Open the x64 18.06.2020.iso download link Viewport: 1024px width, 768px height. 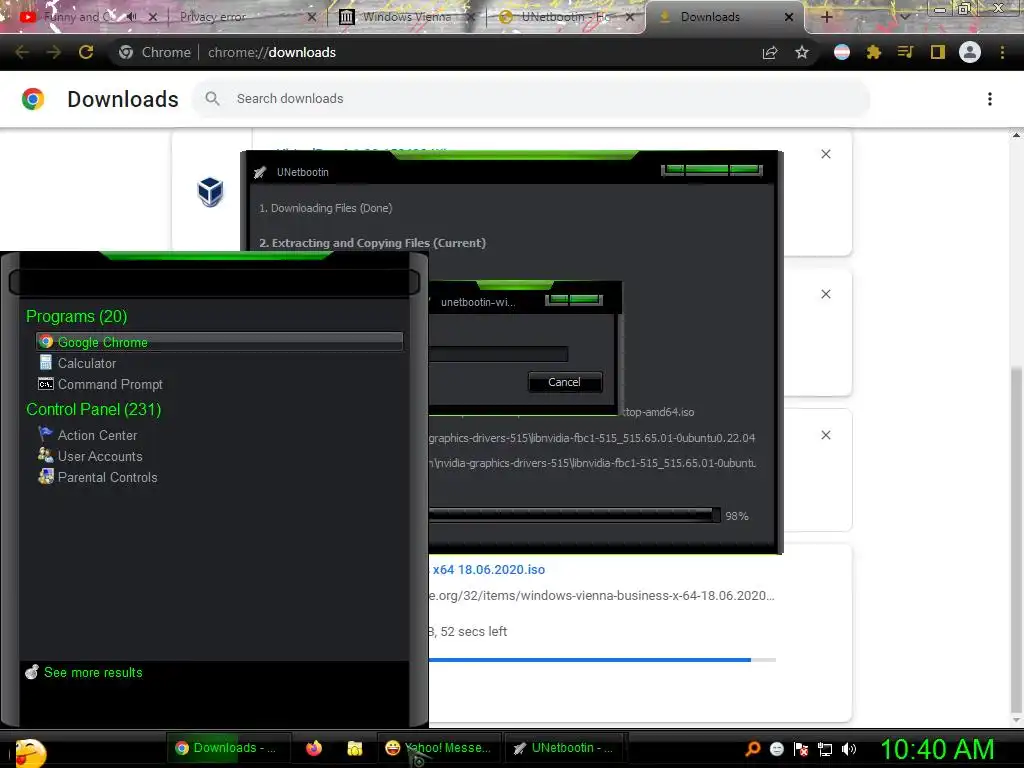(488, 569)
